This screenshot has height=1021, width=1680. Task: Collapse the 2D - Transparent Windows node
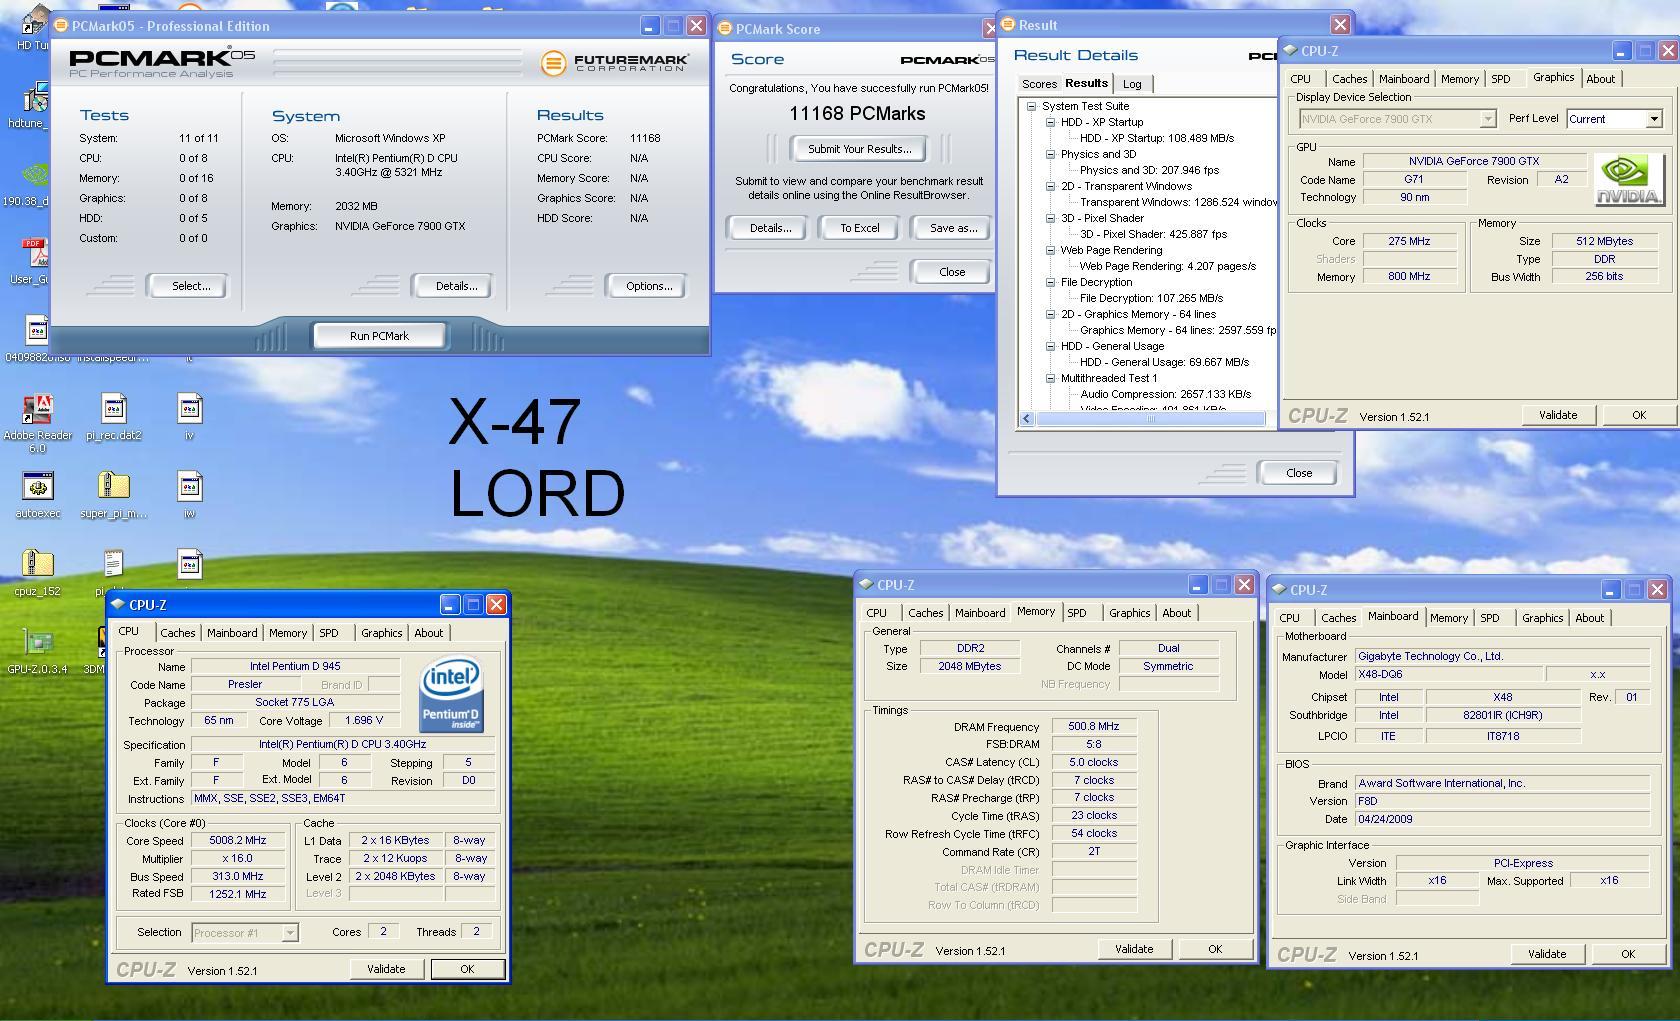pyautogui.click(x=1050, y=186)
